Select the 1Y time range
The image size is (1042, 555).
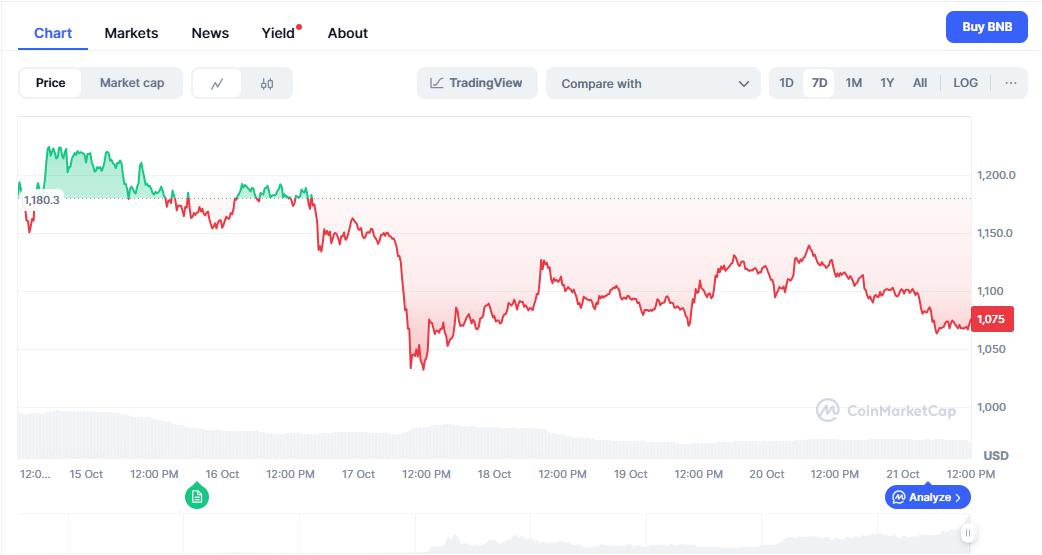coord(886,83)
